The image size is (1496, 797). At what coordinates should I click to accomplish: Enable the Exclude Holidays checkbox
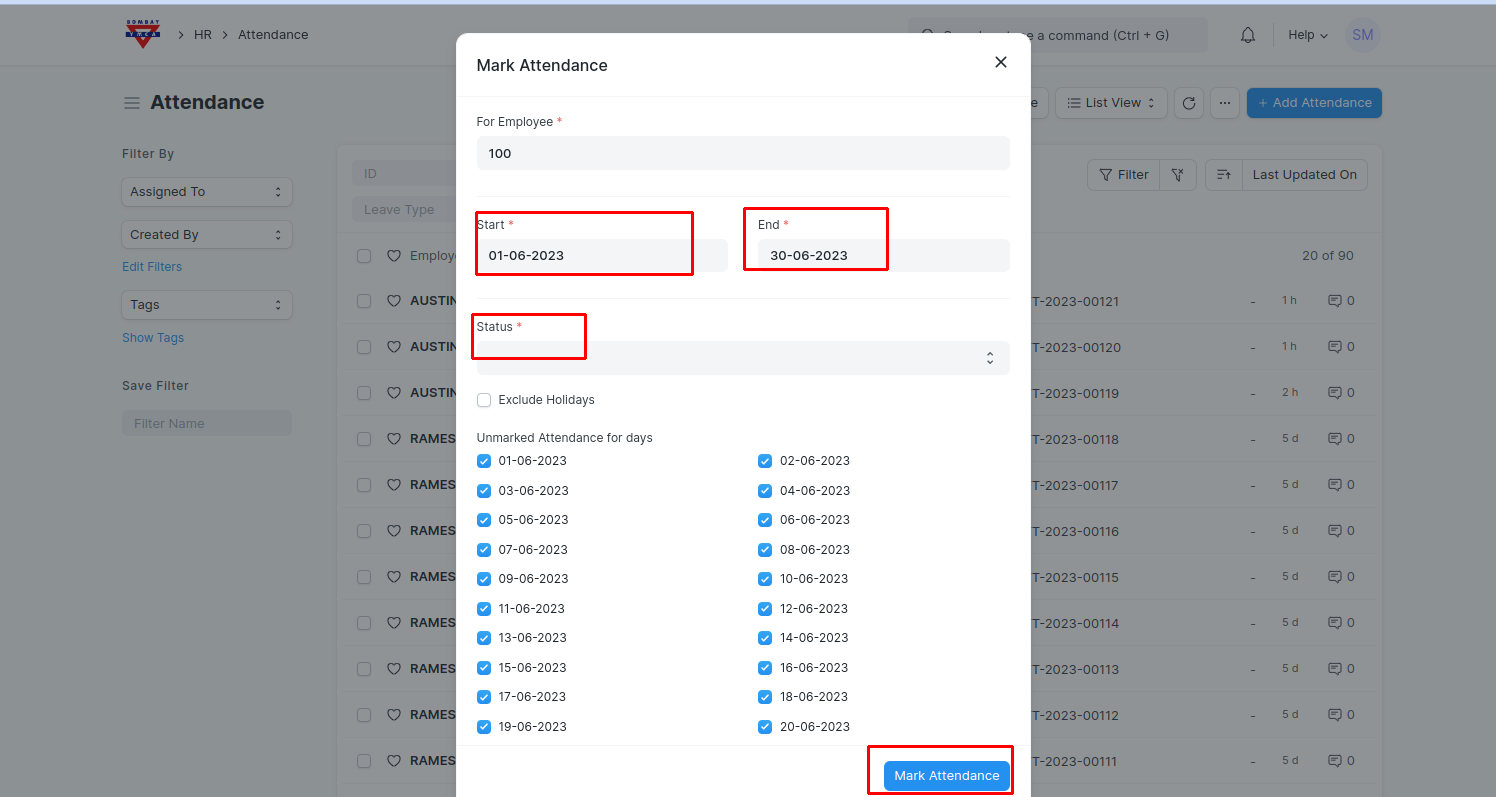pos(484,400)
